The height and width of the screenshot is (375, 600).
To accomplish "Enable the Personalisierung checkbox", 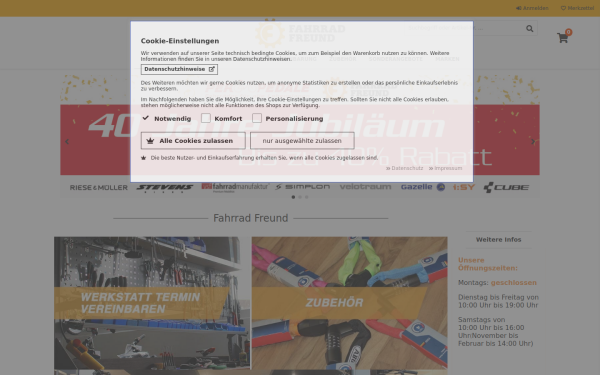I will [257, 118].
